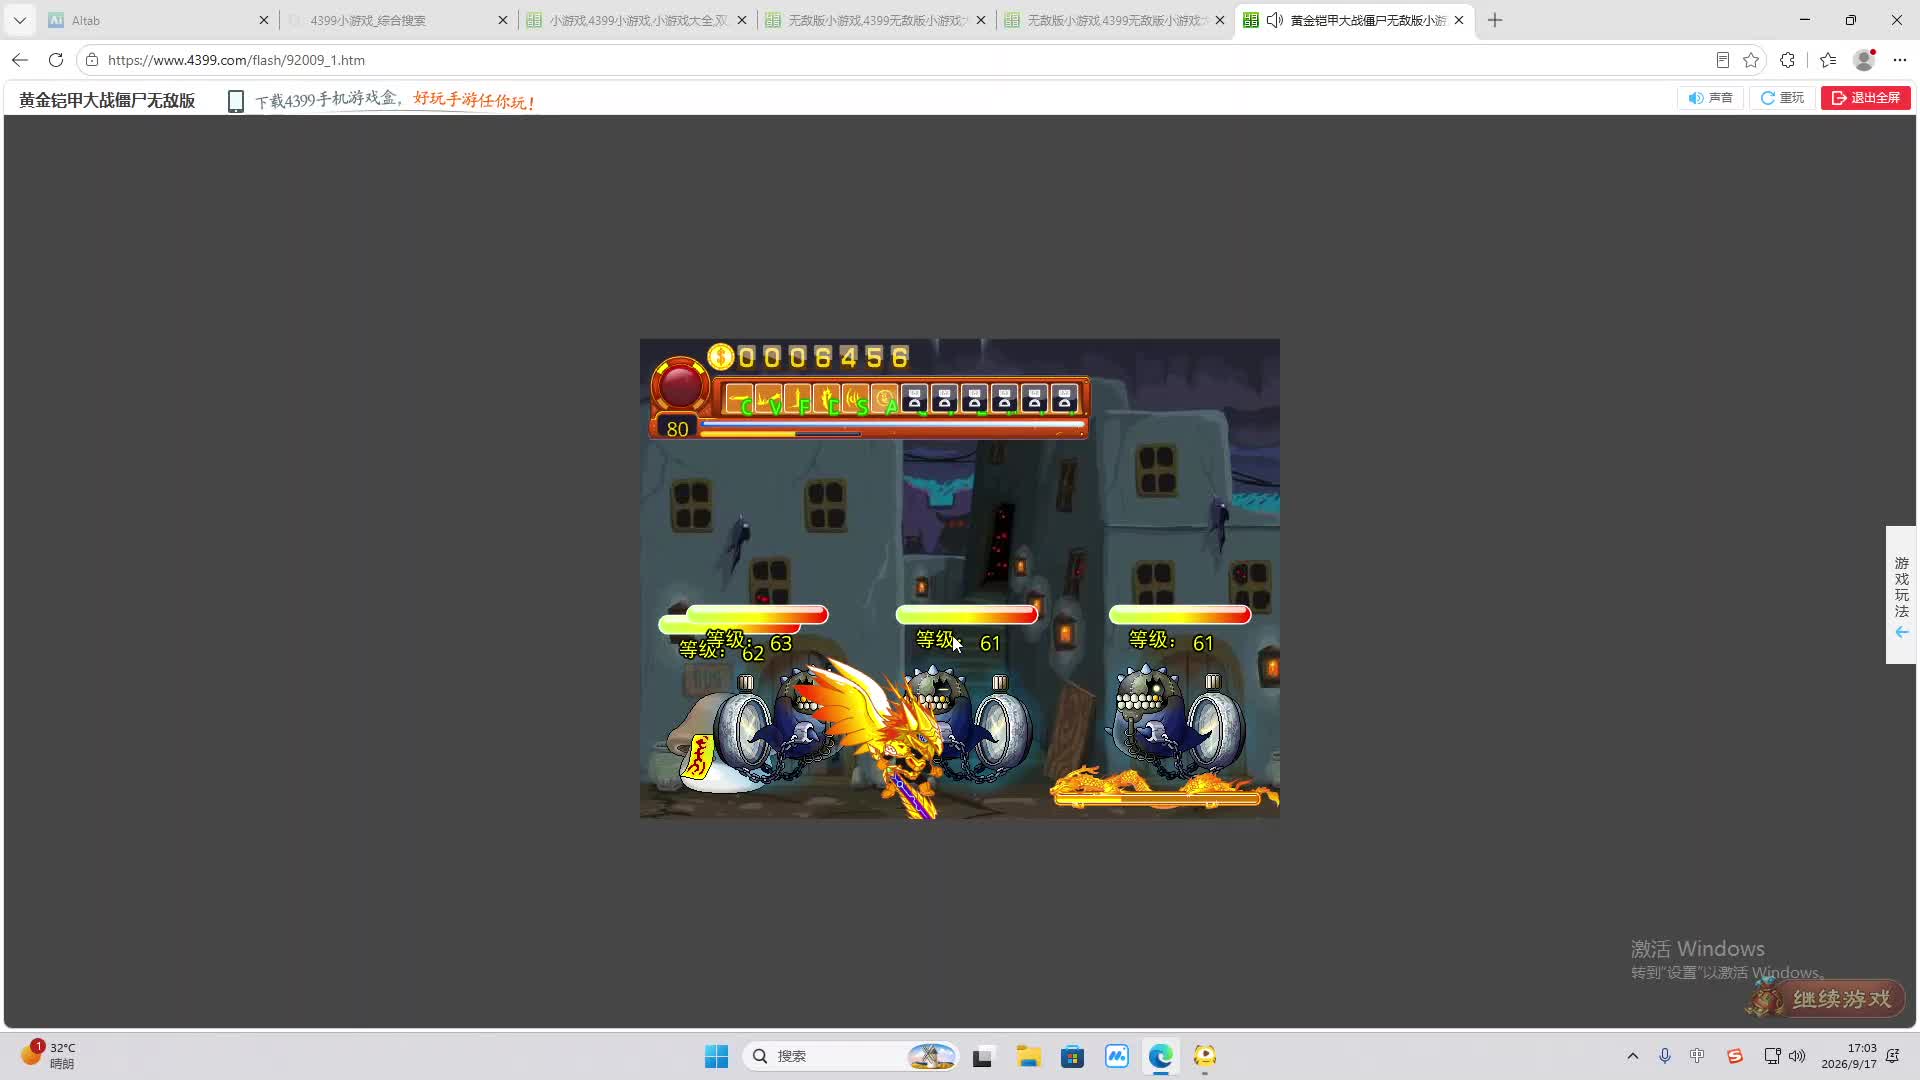Open Task View from the taskbar

[x=983, y=1056]
